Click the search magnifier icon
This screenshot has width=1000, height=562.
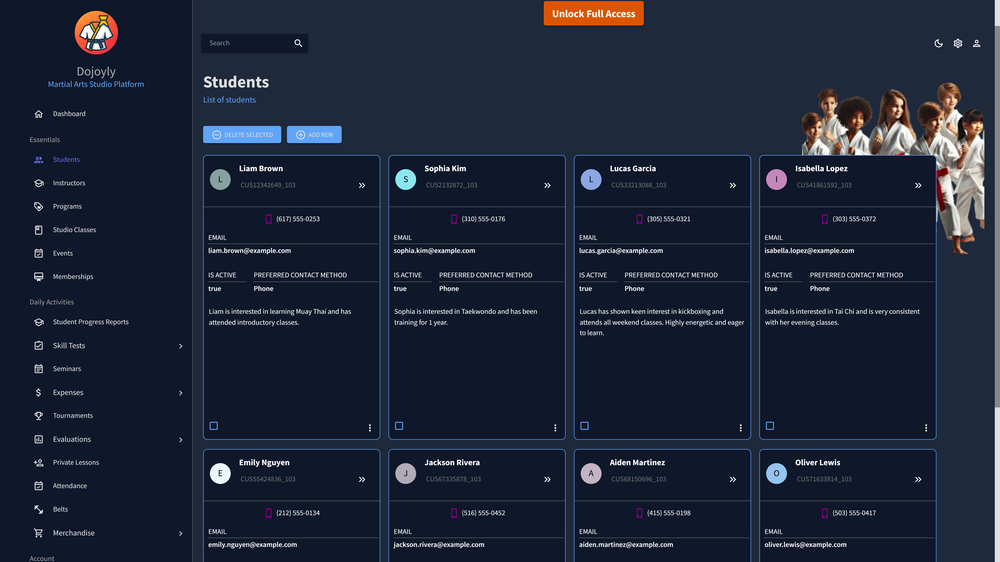(298, 43)
